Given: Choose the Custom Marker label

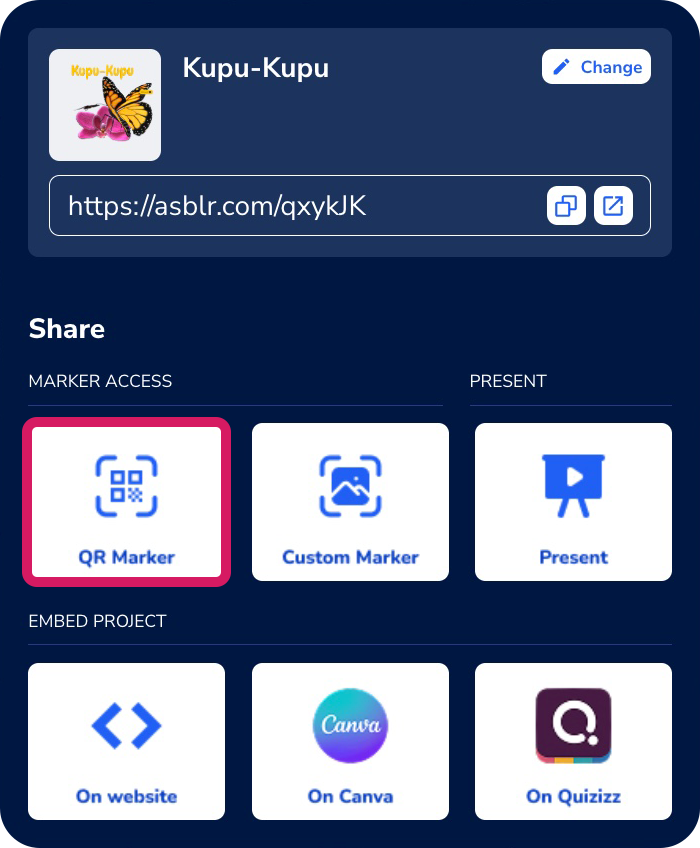Looking at the screenshot, I should (351, 557).
